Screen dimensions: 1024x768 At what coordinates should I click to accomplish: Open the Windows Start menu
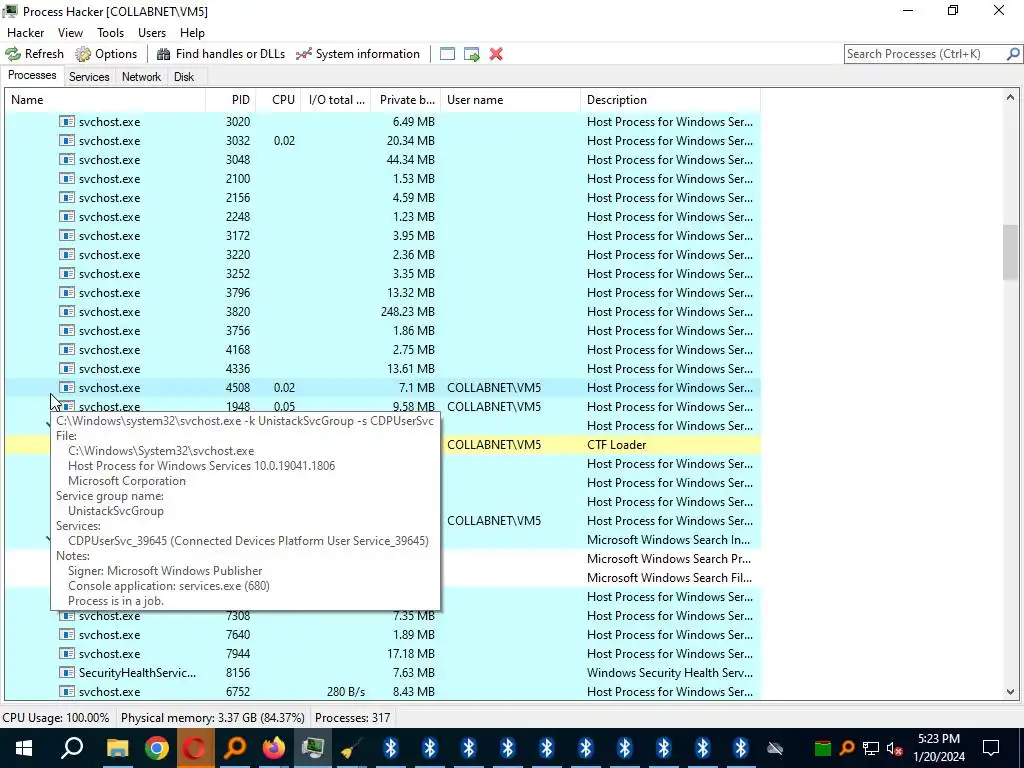(x=24, y=748)
